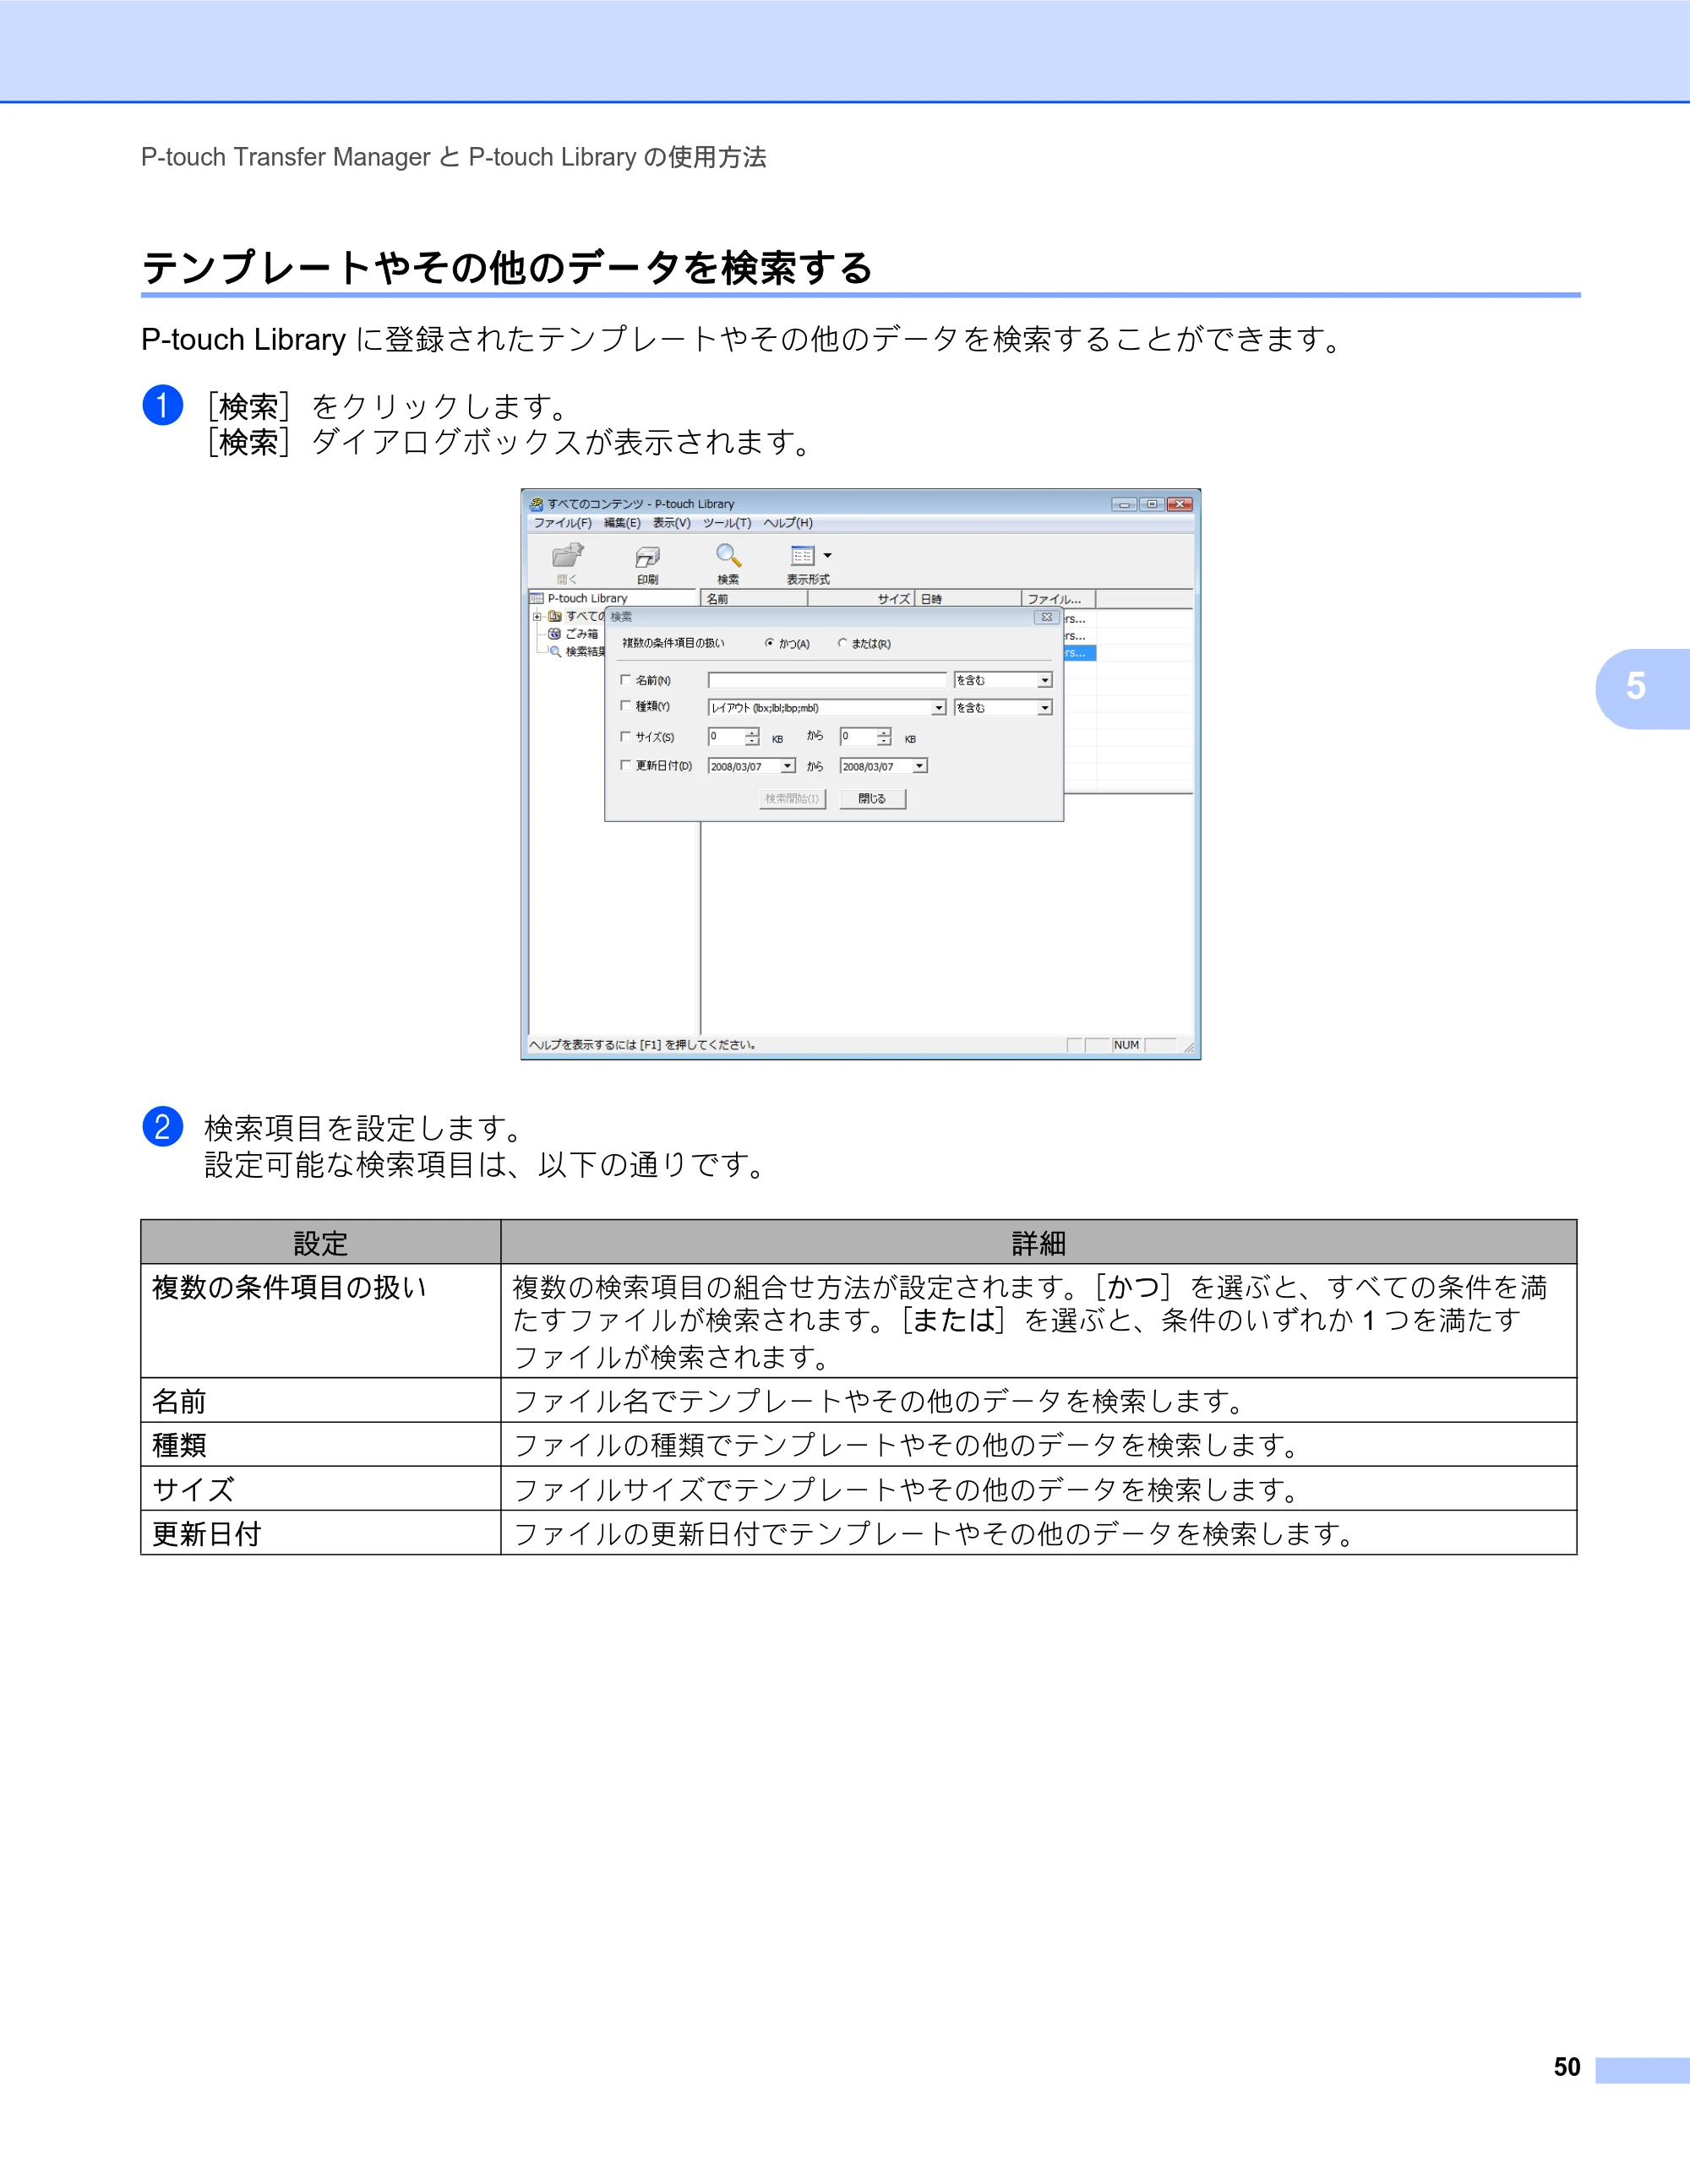Click the second サイズ KB stepper
The width and height of the screenshot is (1690, 2184).
click(x=884, y=737)
